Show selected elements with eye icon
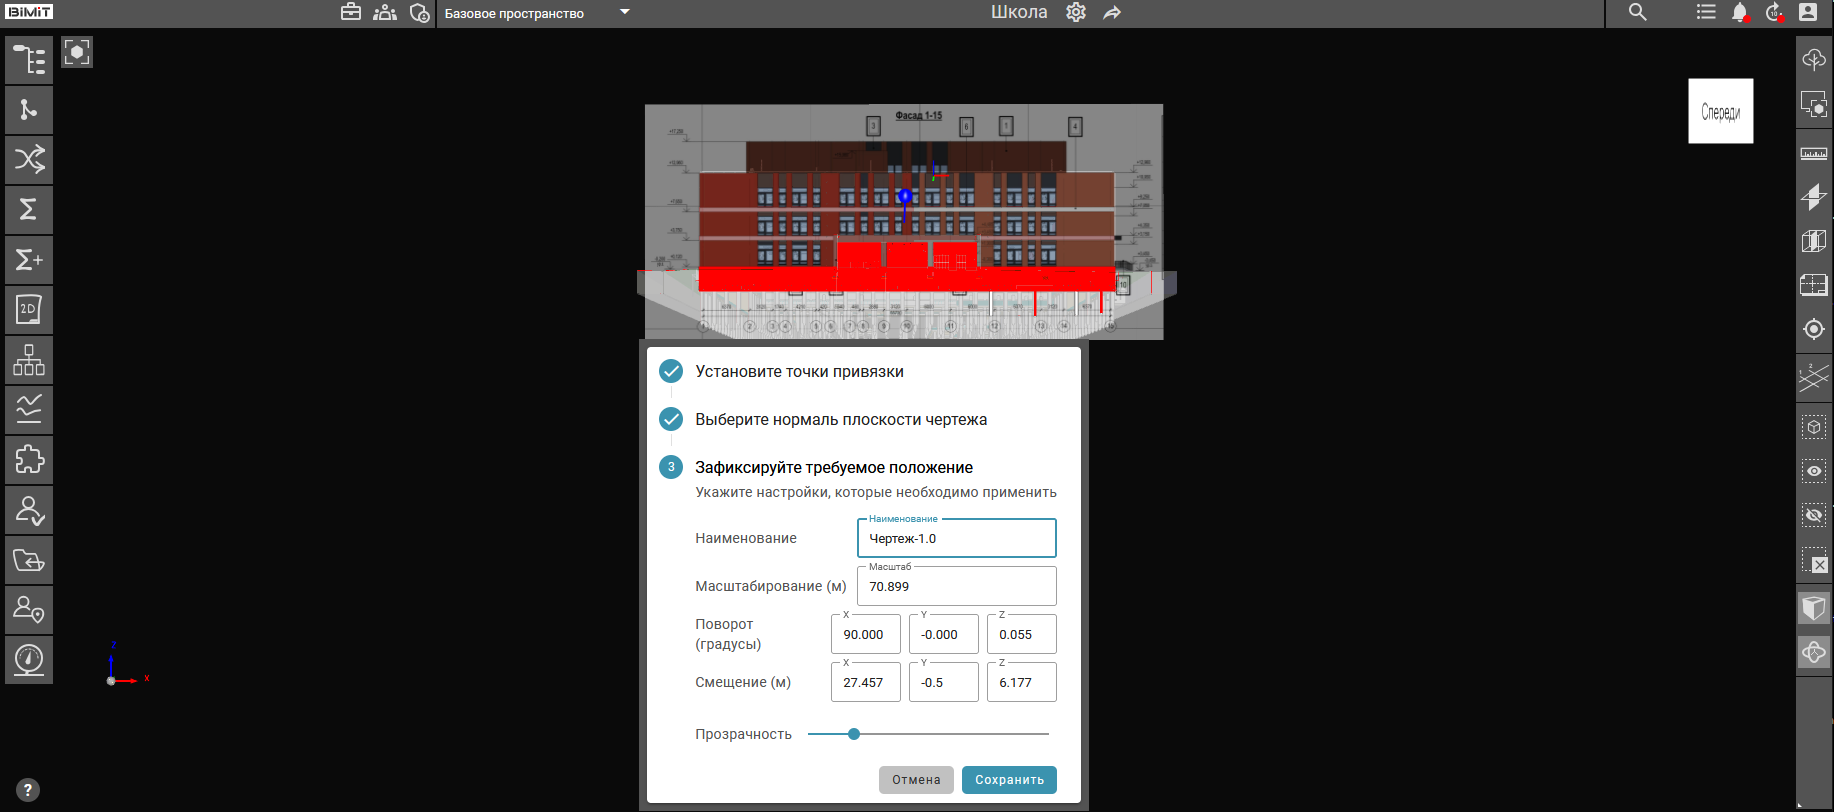 1813,471
